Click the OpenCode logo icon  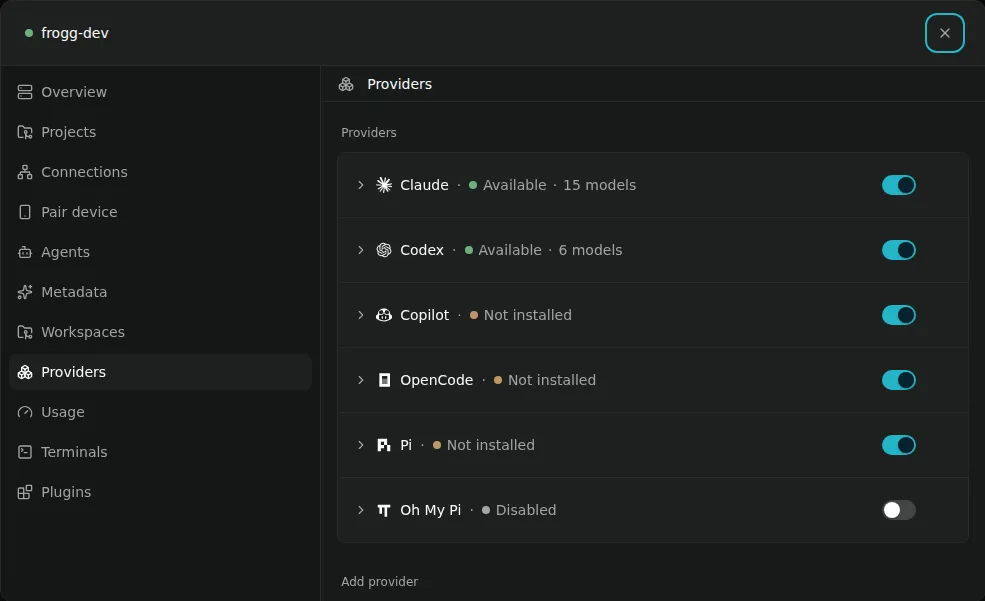(x=384, y=380)
